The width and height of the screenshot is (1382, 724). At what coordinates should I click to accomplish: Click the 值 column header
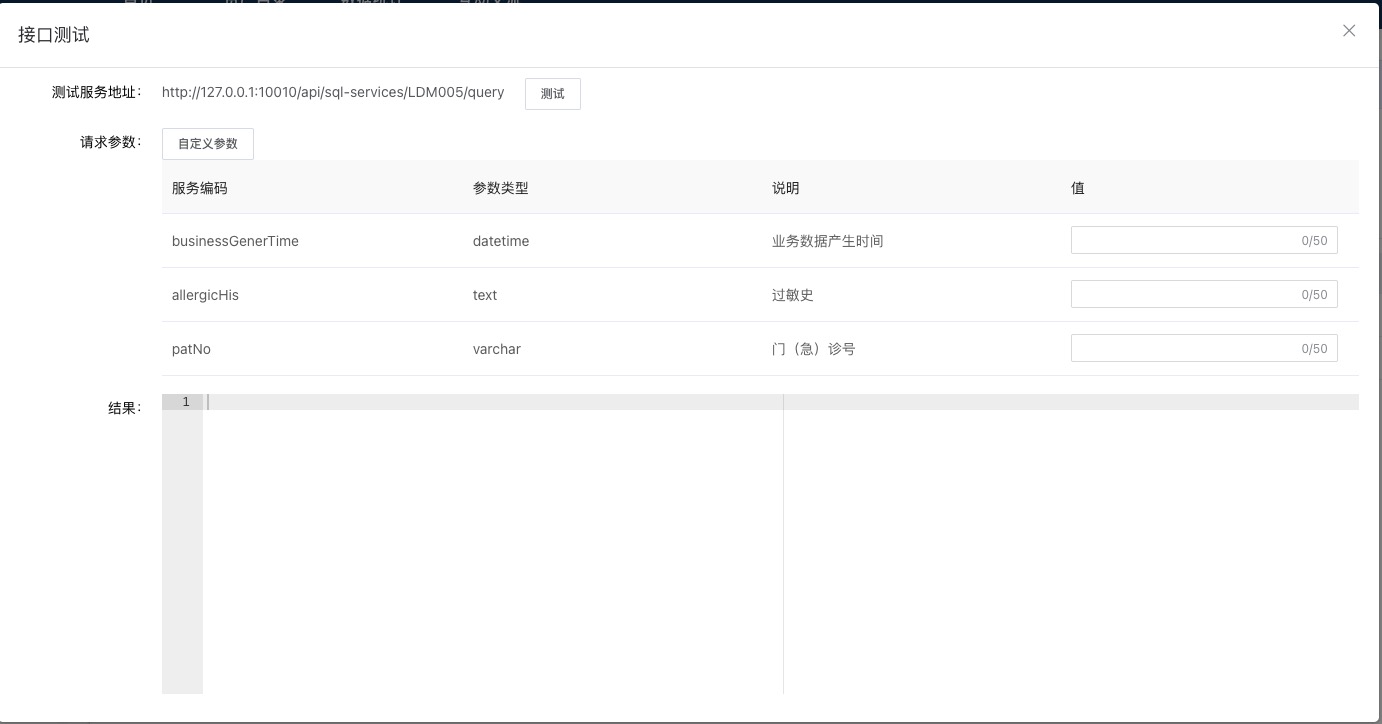point(1077,187)
